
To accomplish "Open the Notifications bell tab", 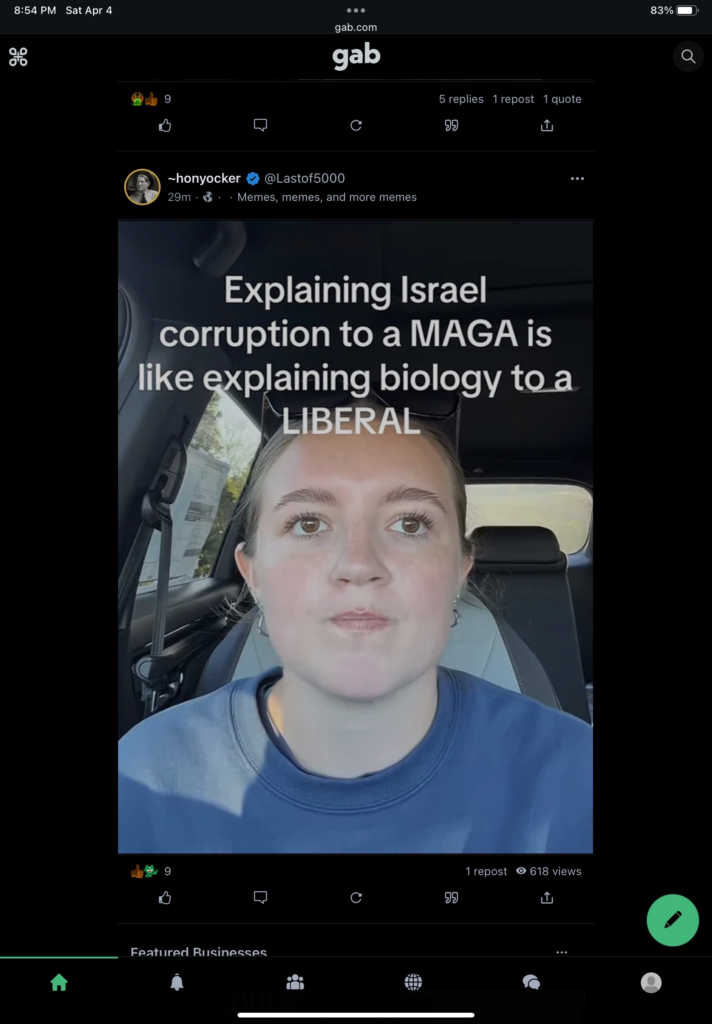I will point(177,982).
